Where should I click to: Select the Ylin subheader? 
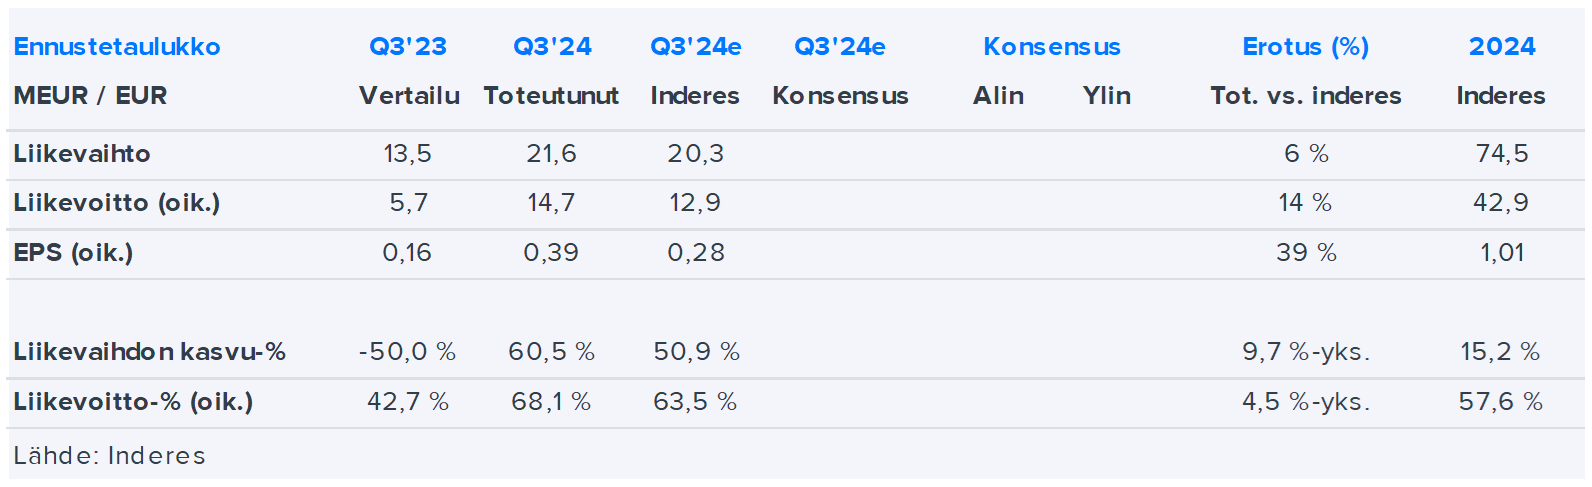point(1106,96)
